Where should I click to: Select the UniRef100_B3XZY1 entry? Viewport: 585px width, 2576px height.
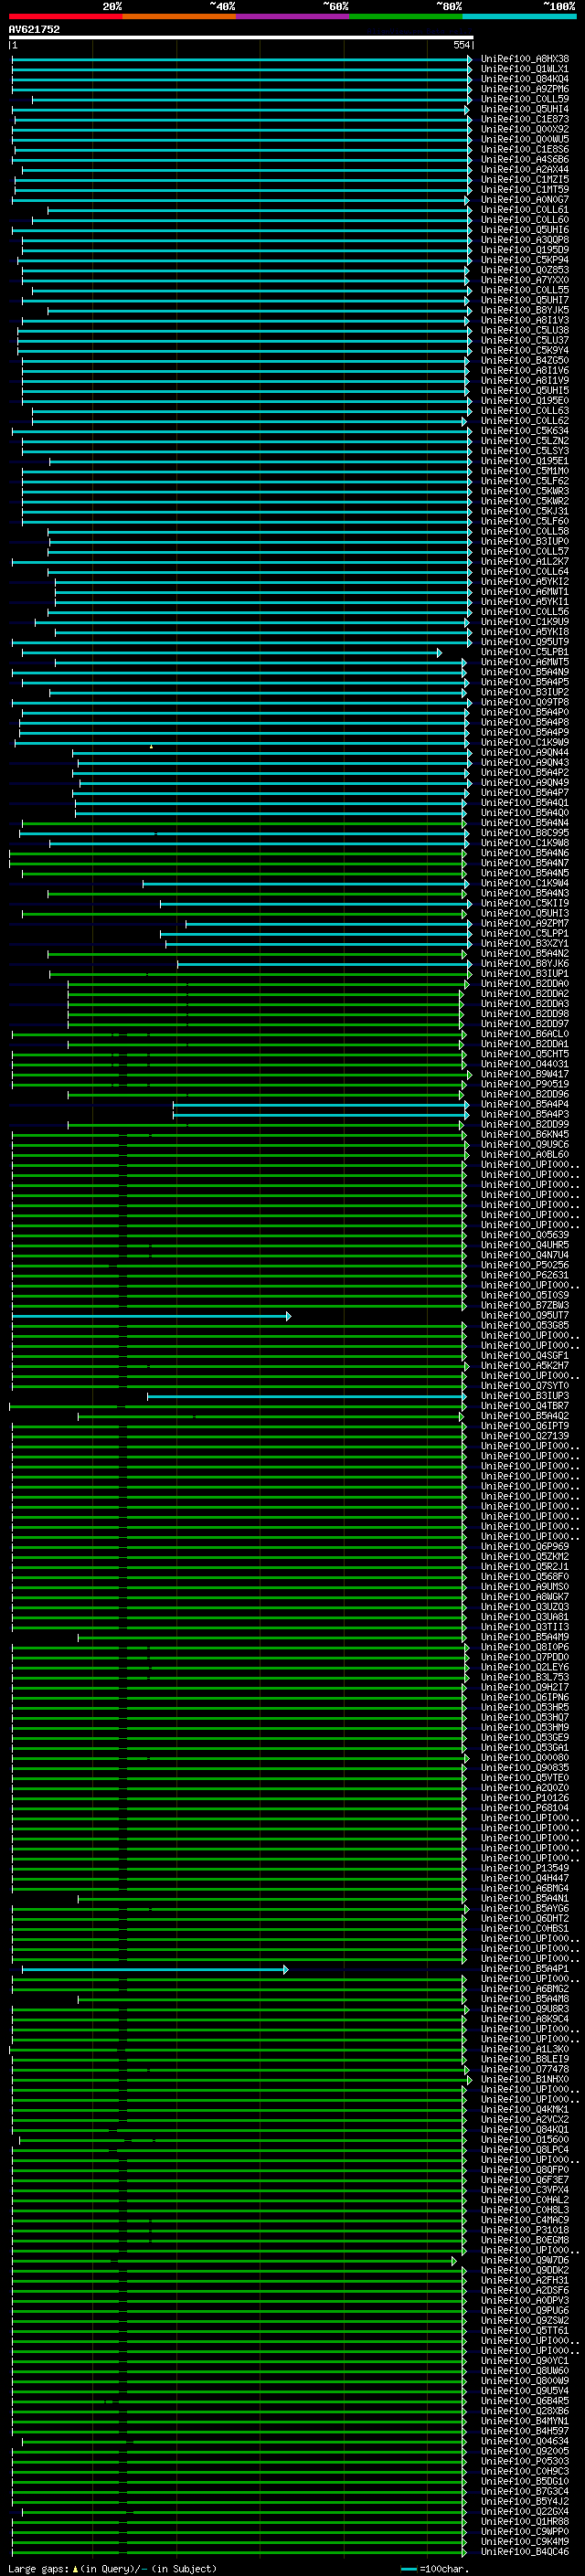524,944
